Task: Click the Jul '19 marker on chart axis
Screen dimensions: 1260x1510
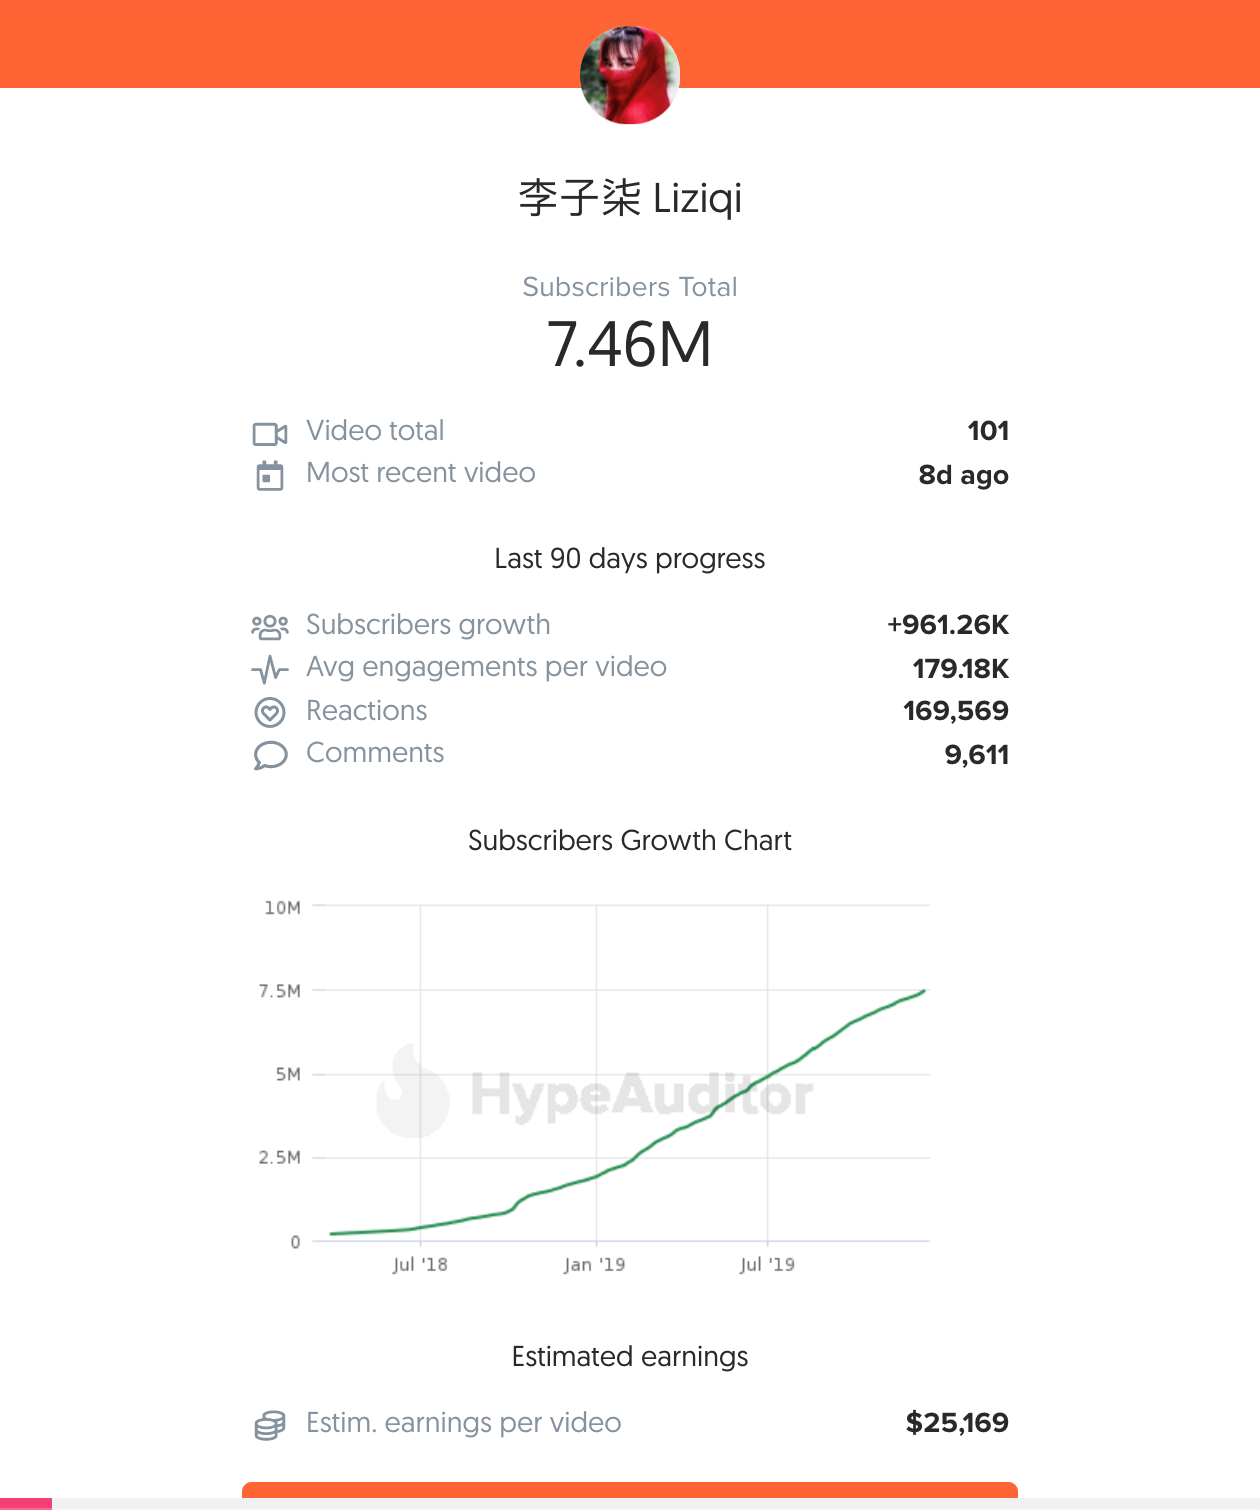Action: pyautogui.click(x=767, y=1264)
